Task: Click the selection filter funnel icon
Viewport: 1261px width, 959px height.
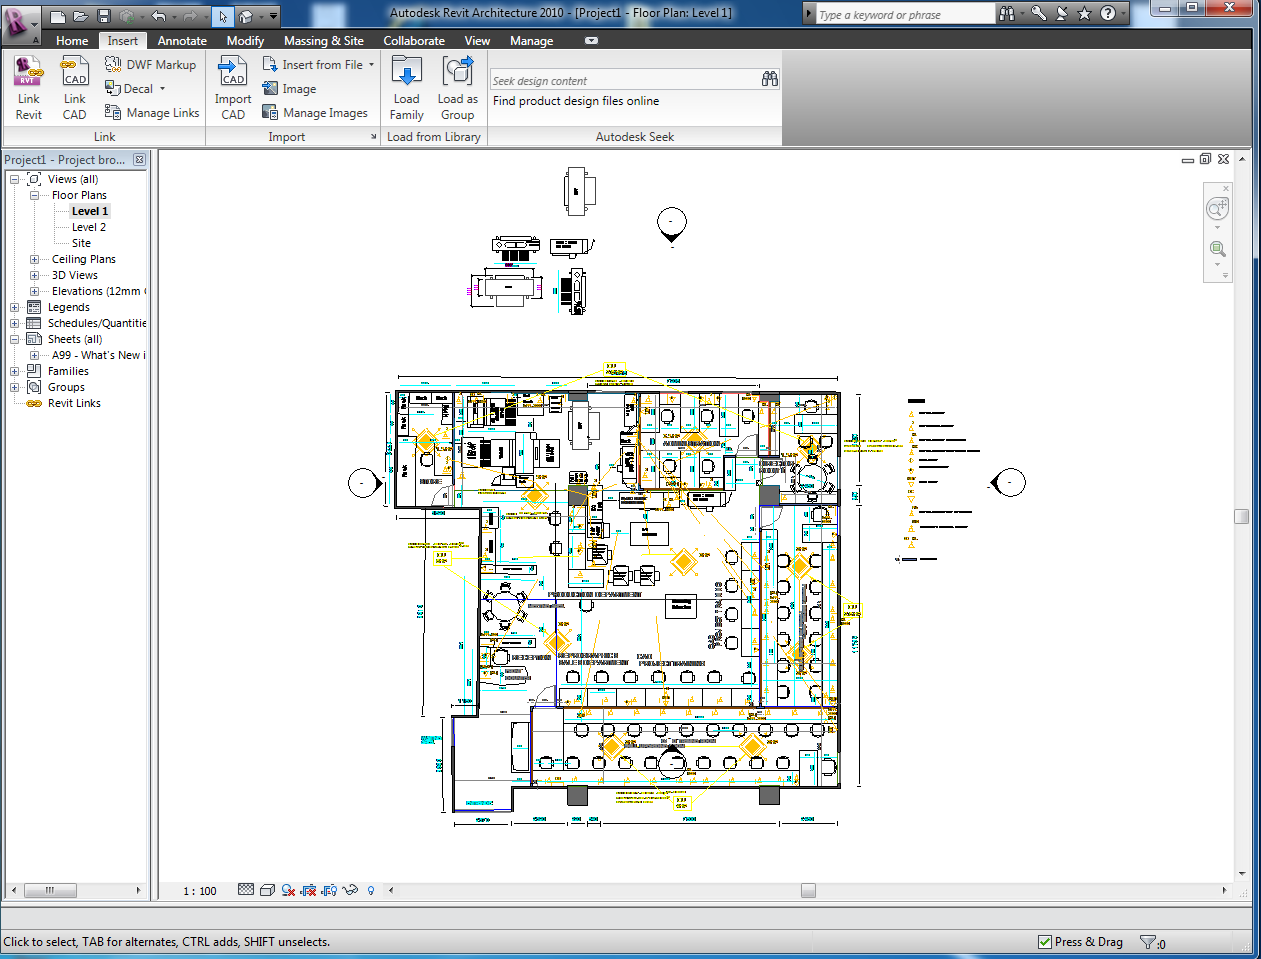Action: (x=1147, y=942)
